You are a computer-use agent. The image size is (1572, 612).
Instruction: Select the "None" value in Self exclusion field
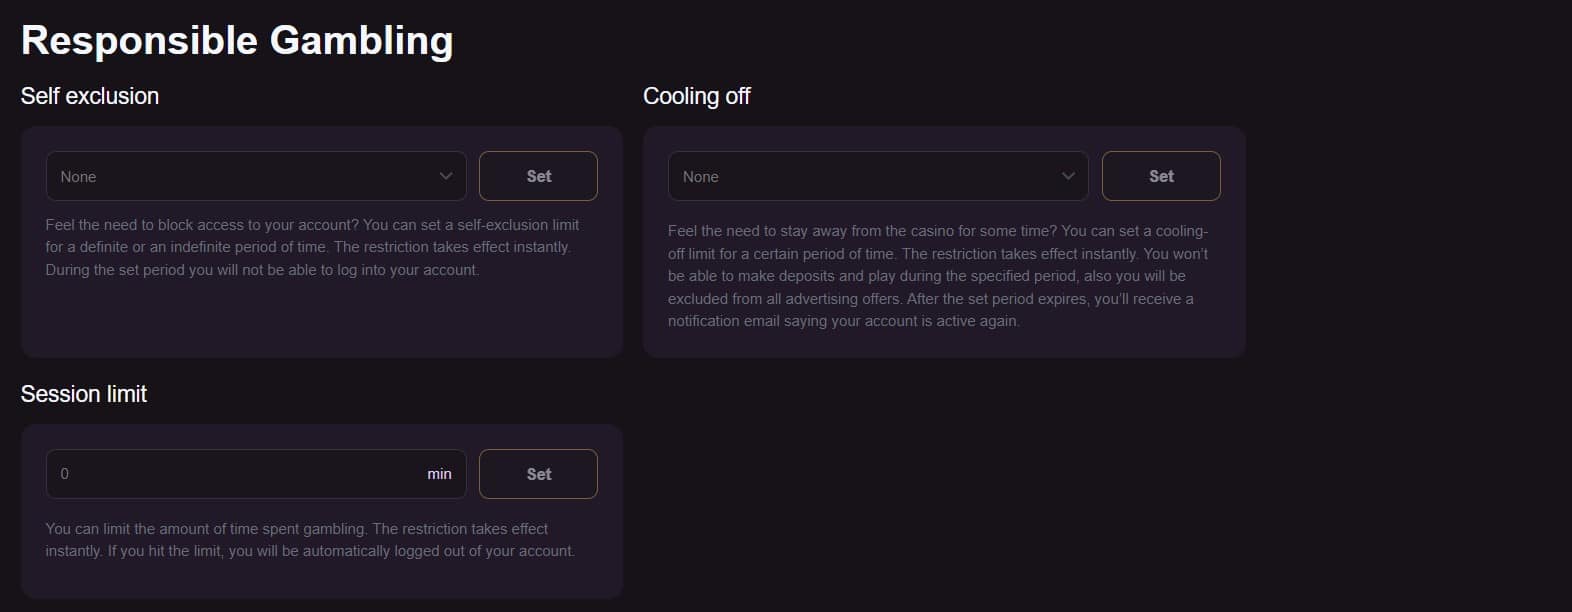(x=78, y=177)
